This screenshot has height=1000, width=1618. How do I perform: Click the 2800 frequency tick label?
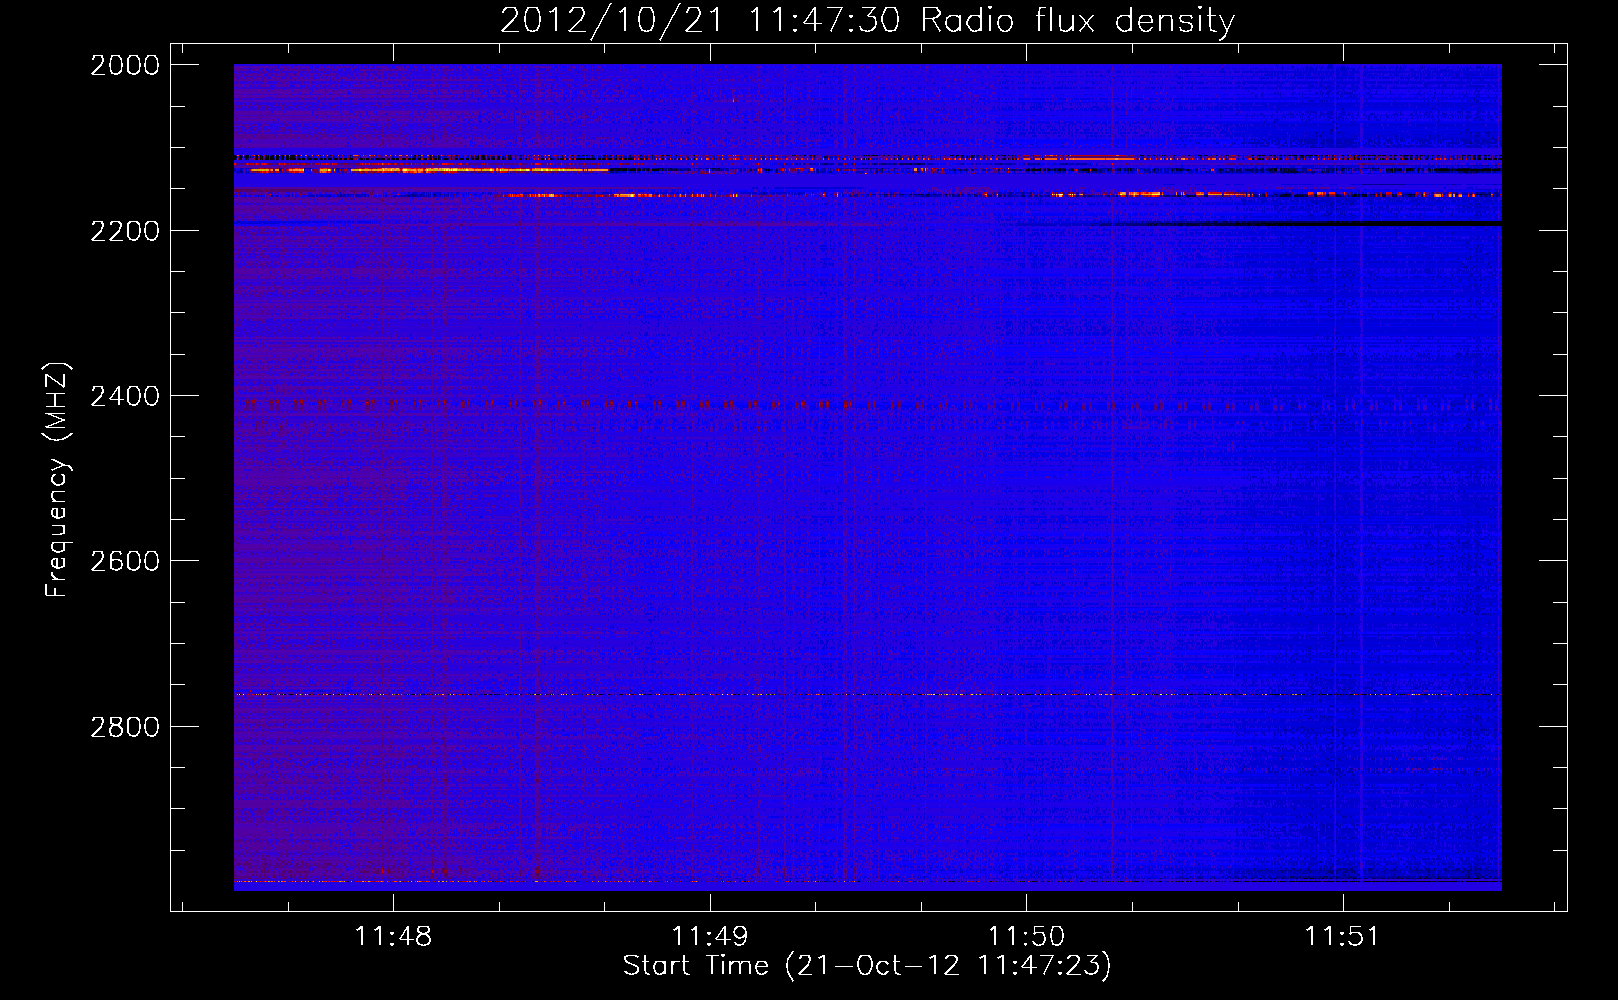[125, 726]
